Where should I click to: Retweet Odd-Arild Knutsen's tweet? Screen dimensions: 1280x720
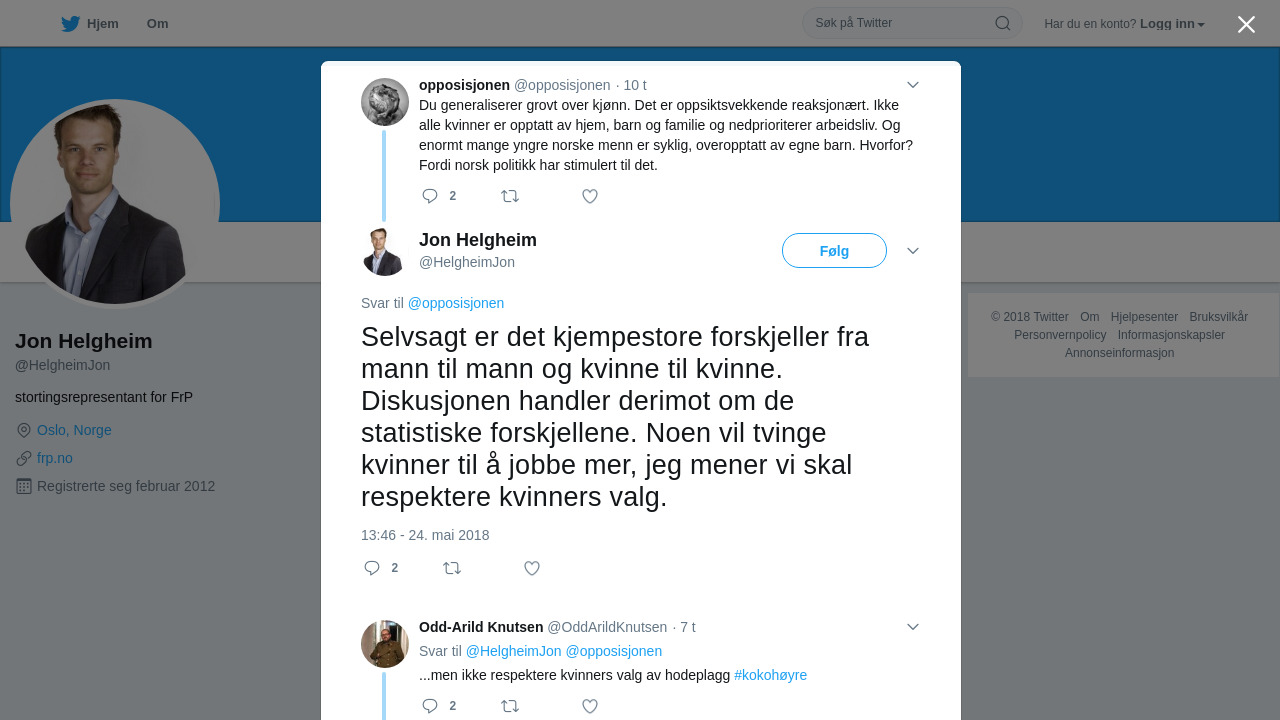[x=510, y=706]
